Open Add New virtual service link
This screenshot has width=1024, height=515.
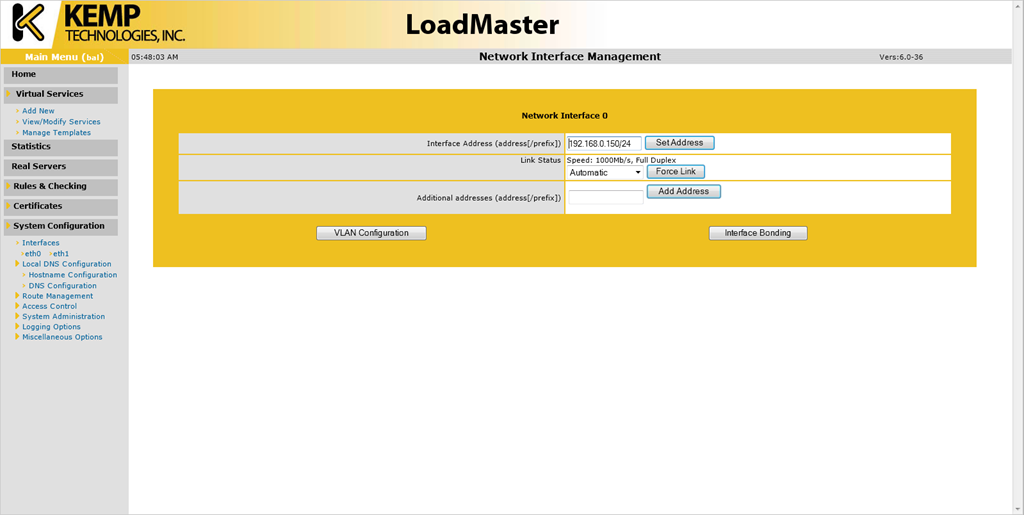click(38, 111)
